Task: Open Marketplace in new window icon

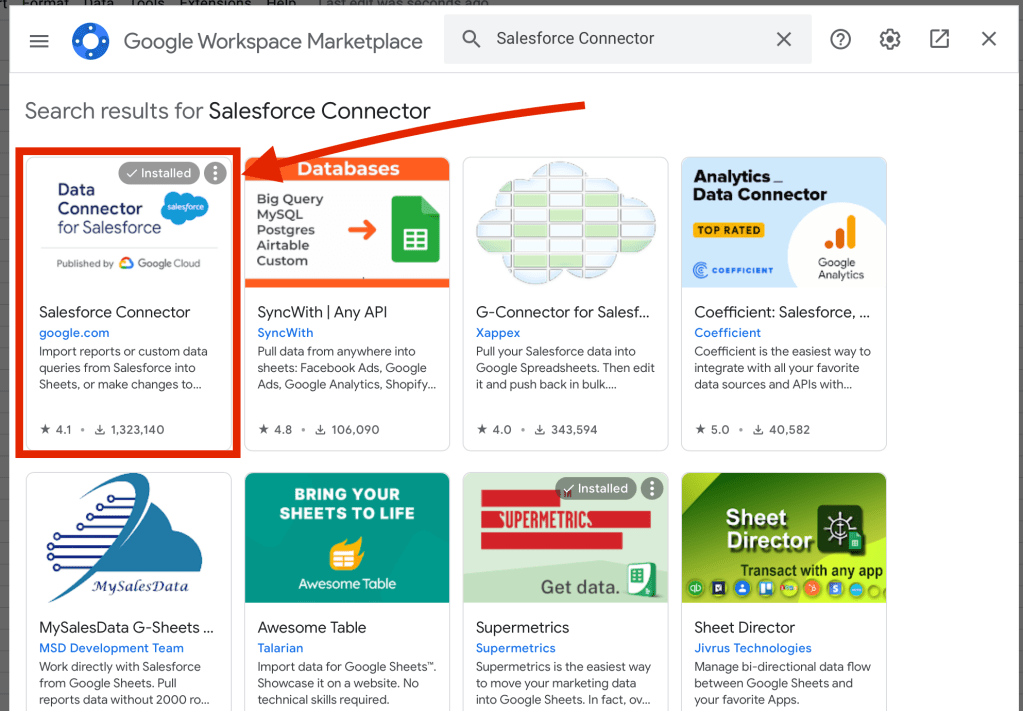Action: pos(939,39)
